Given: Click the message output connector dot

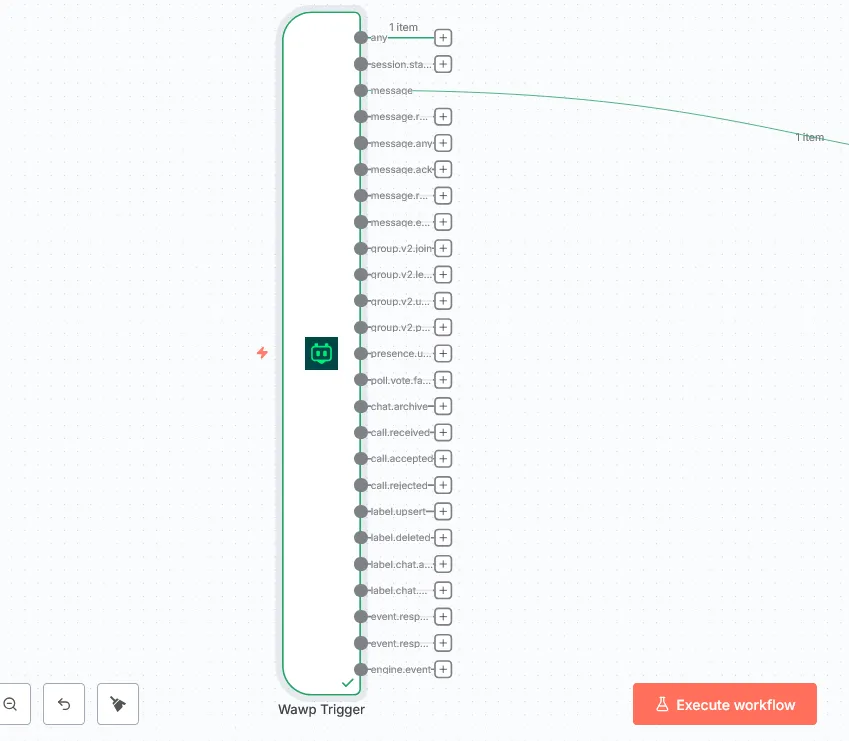Looking at the screenshot, I should [361, 90].
